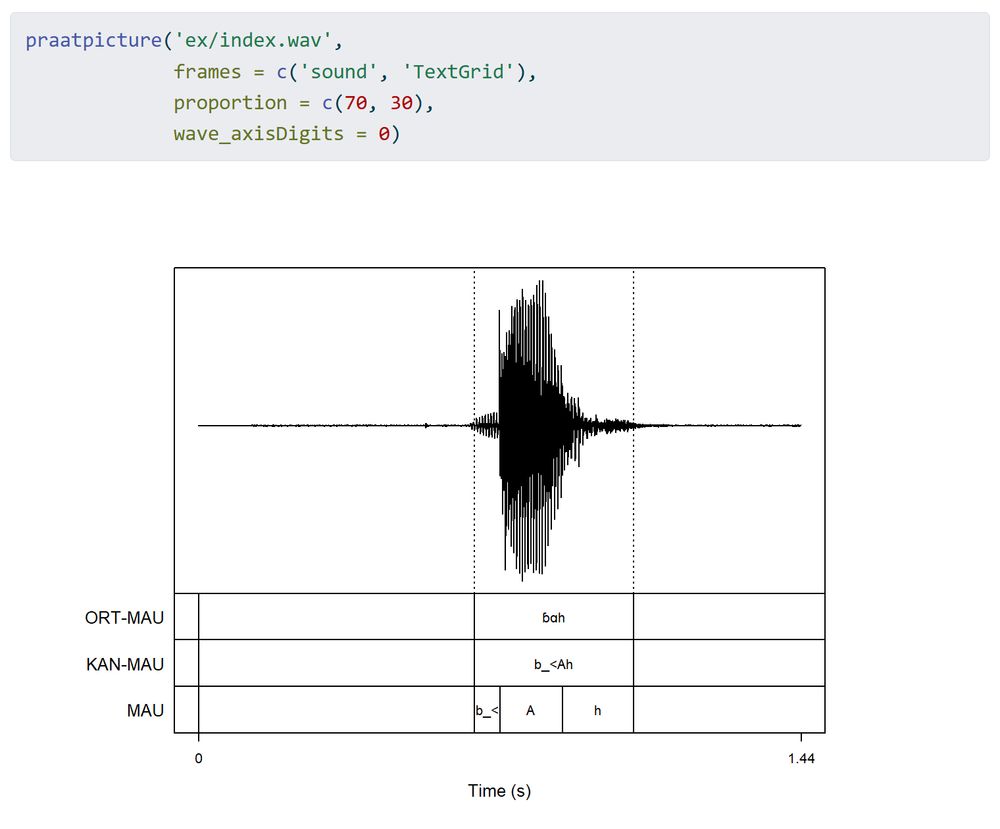Click the 'bah' interval in ORT-MAU tier
Viewport: 1000px width, 829px height.
(x=554, y=617)
